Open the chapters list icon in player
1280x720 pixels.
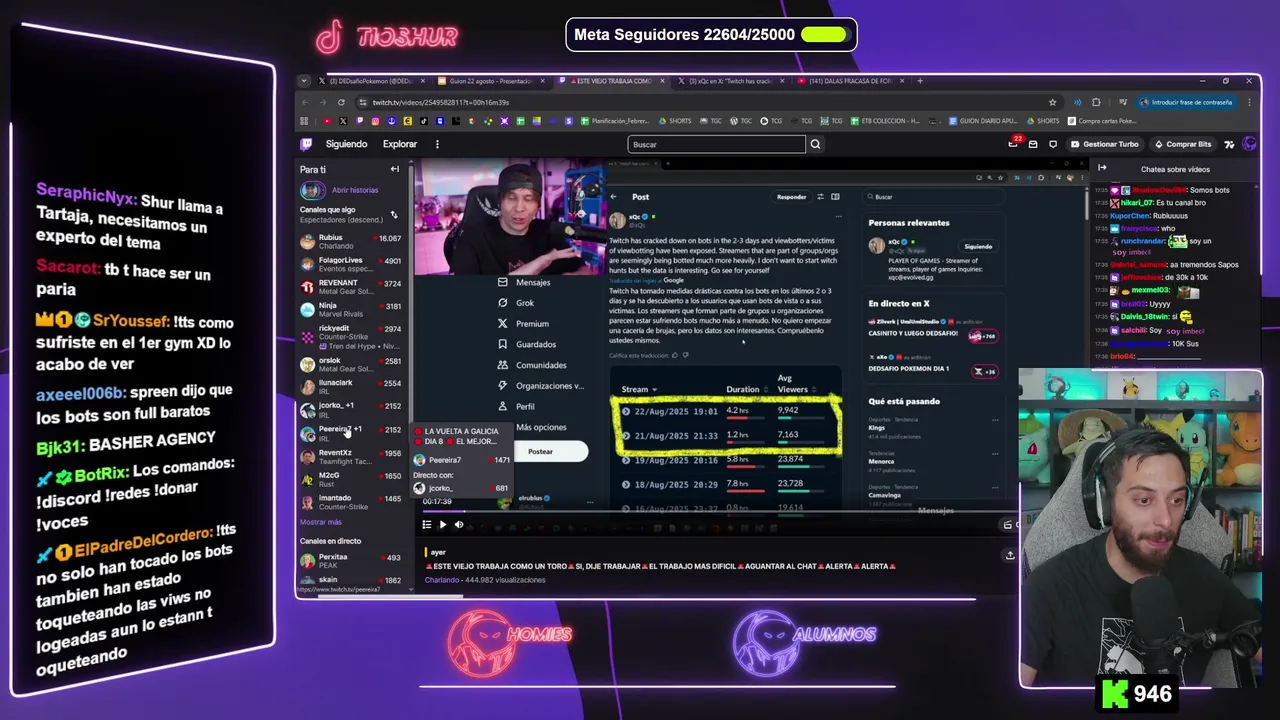click(427, 525)
